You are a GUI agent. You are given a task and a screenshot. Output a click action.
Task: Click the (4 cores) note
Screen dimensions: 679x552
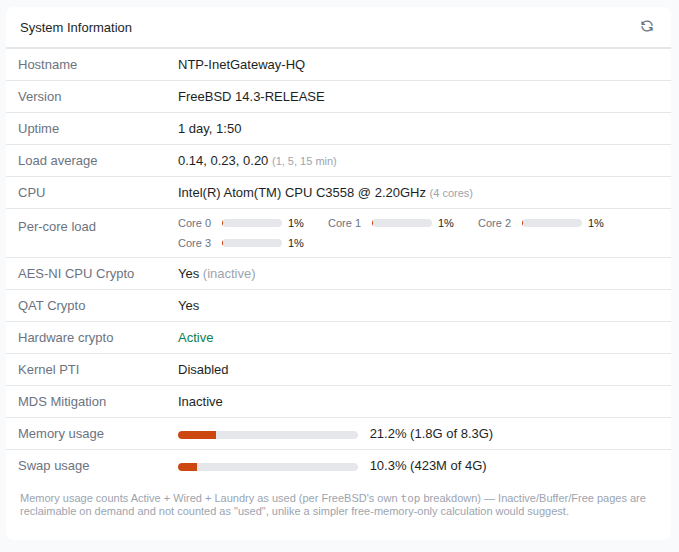pos(451,194)
